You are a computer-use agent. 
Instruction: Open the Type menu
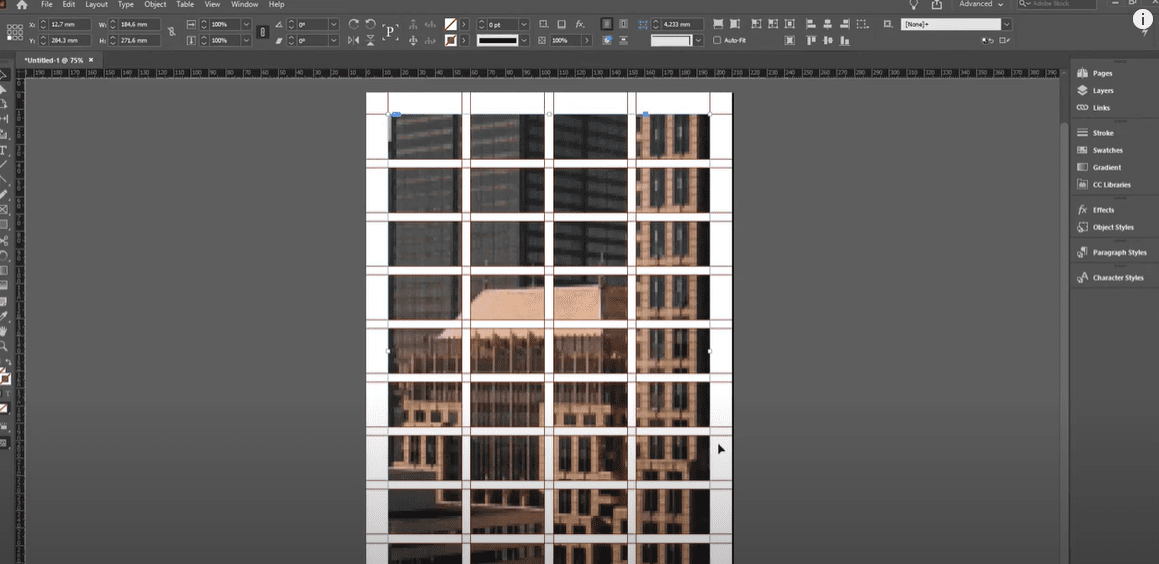[126, 4]
